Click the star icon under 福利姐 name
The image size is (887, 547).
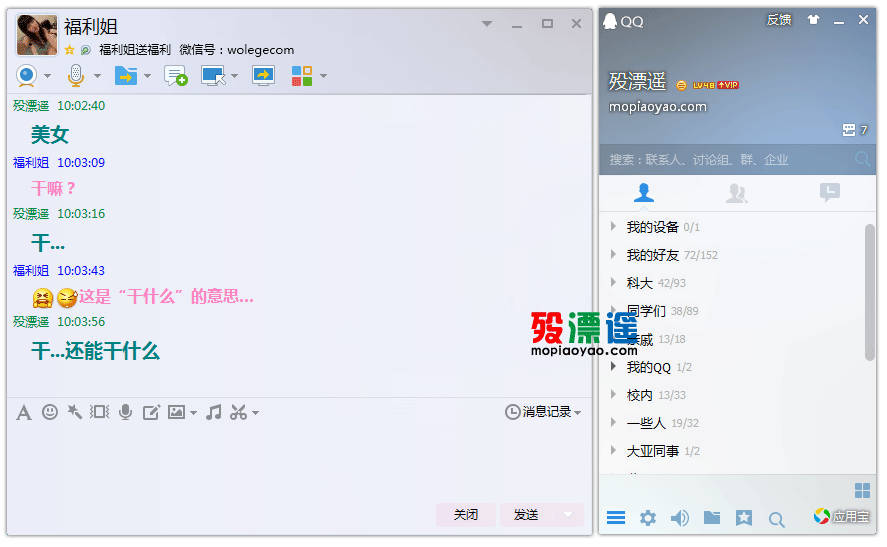tap(70, 50)
